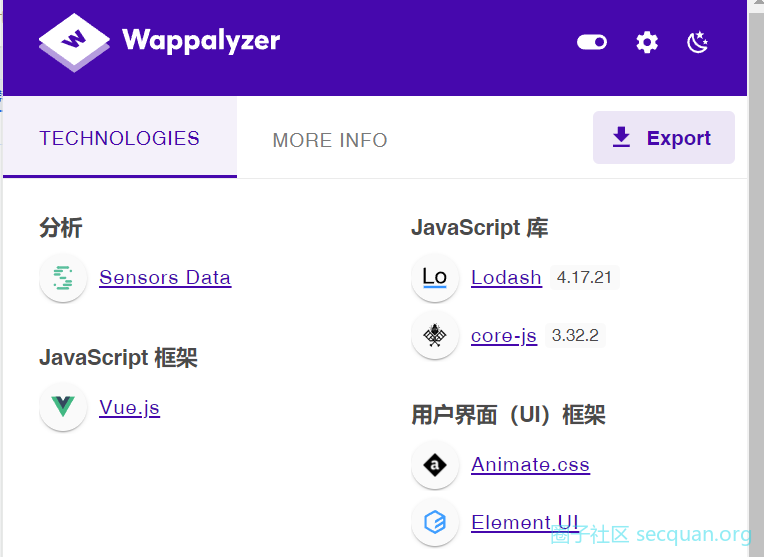Open the core-js link

(x=504, y=336)
